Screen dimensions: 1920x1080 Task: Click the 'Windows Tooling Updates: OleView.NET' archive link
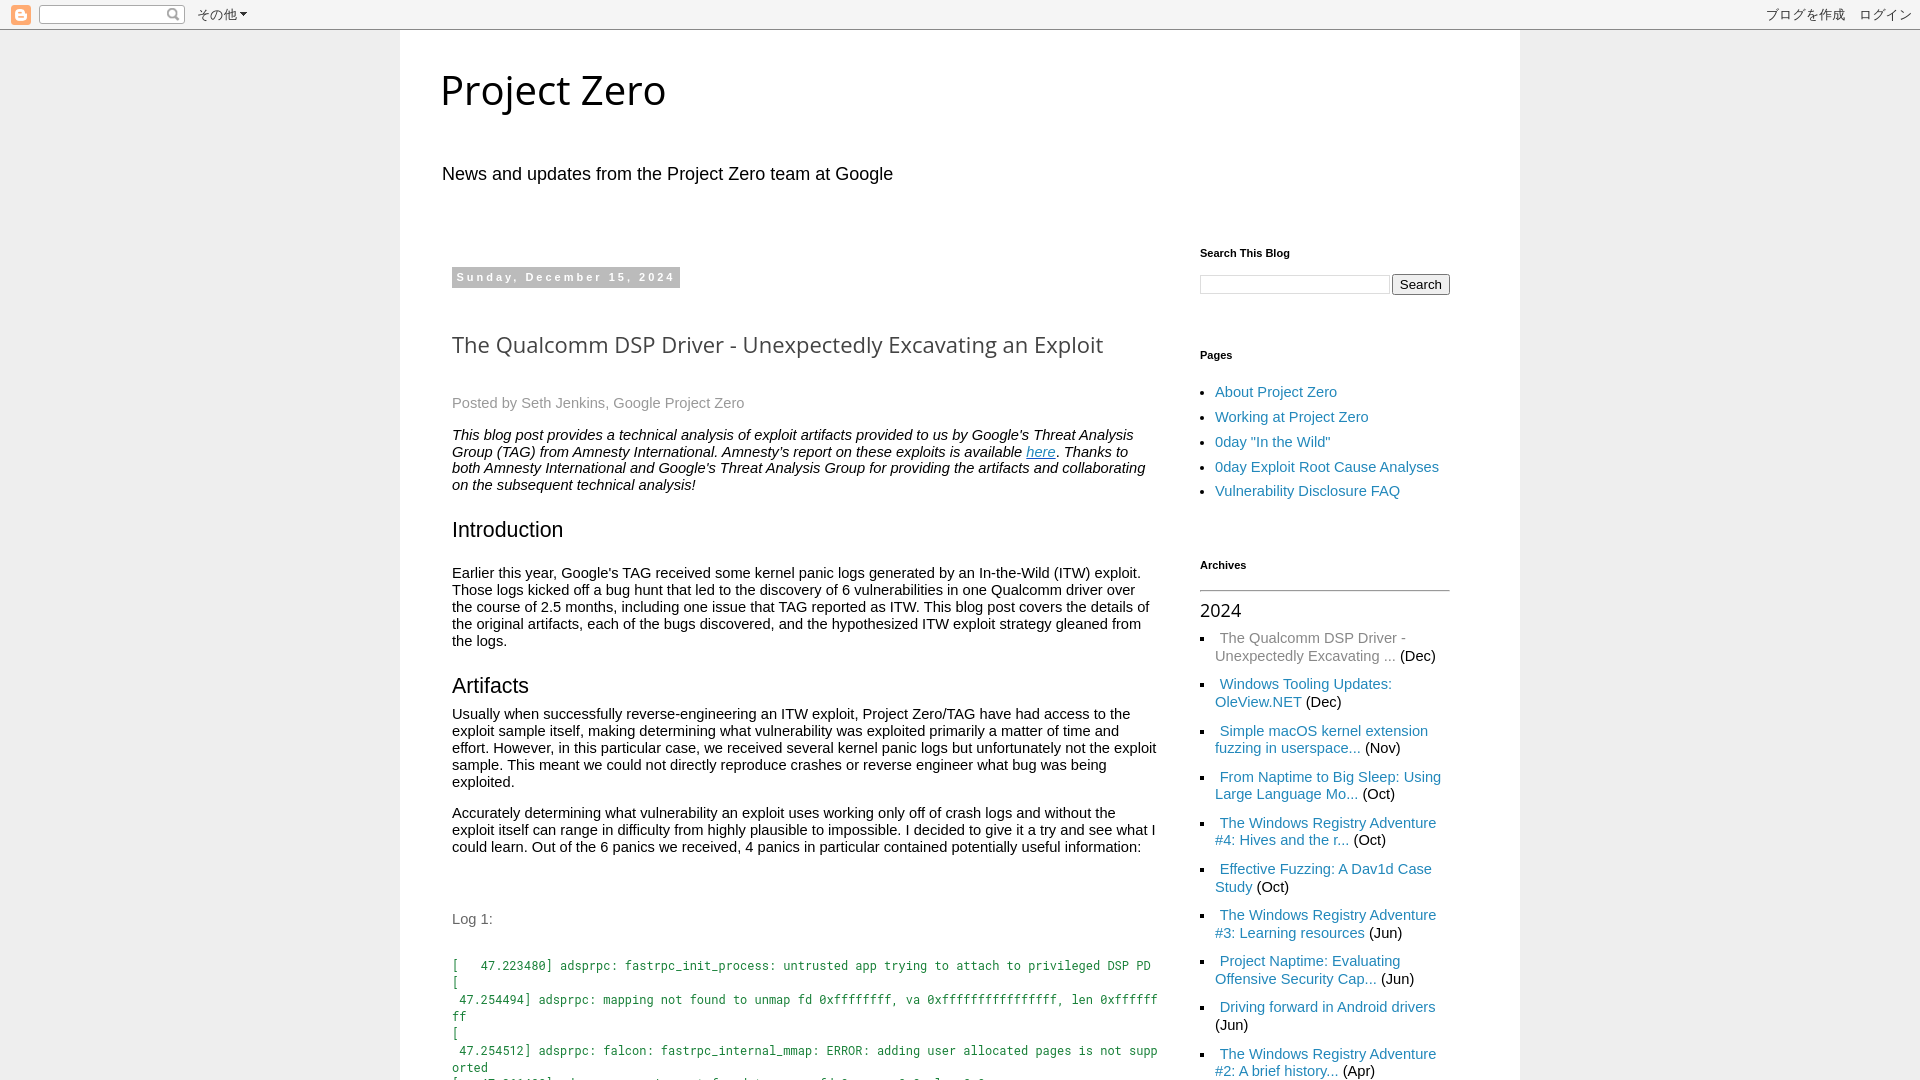pyautogui.click(x=1303, y=692)
